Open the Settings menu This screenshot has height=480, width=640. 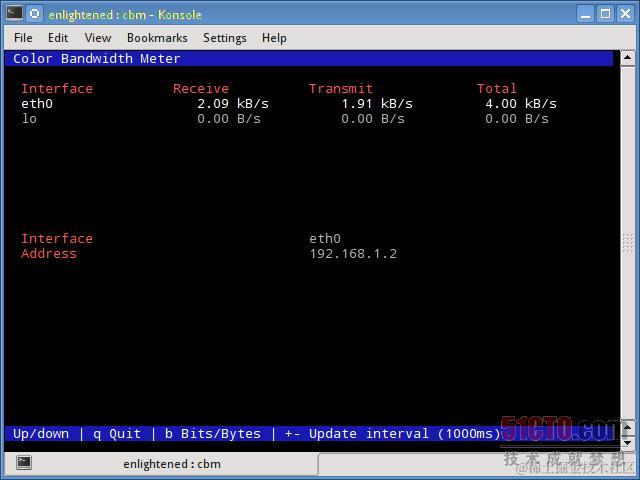click(224, 38)
